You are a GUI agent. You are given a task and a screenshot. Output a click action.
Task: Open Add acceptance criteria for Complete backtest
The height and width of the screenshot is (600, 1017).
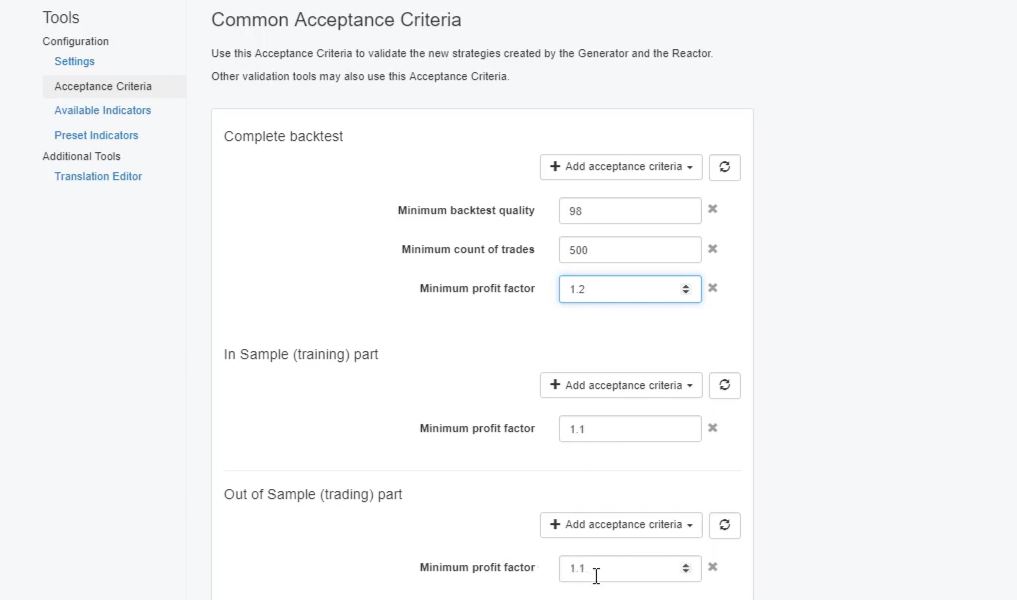click(621, 167)
